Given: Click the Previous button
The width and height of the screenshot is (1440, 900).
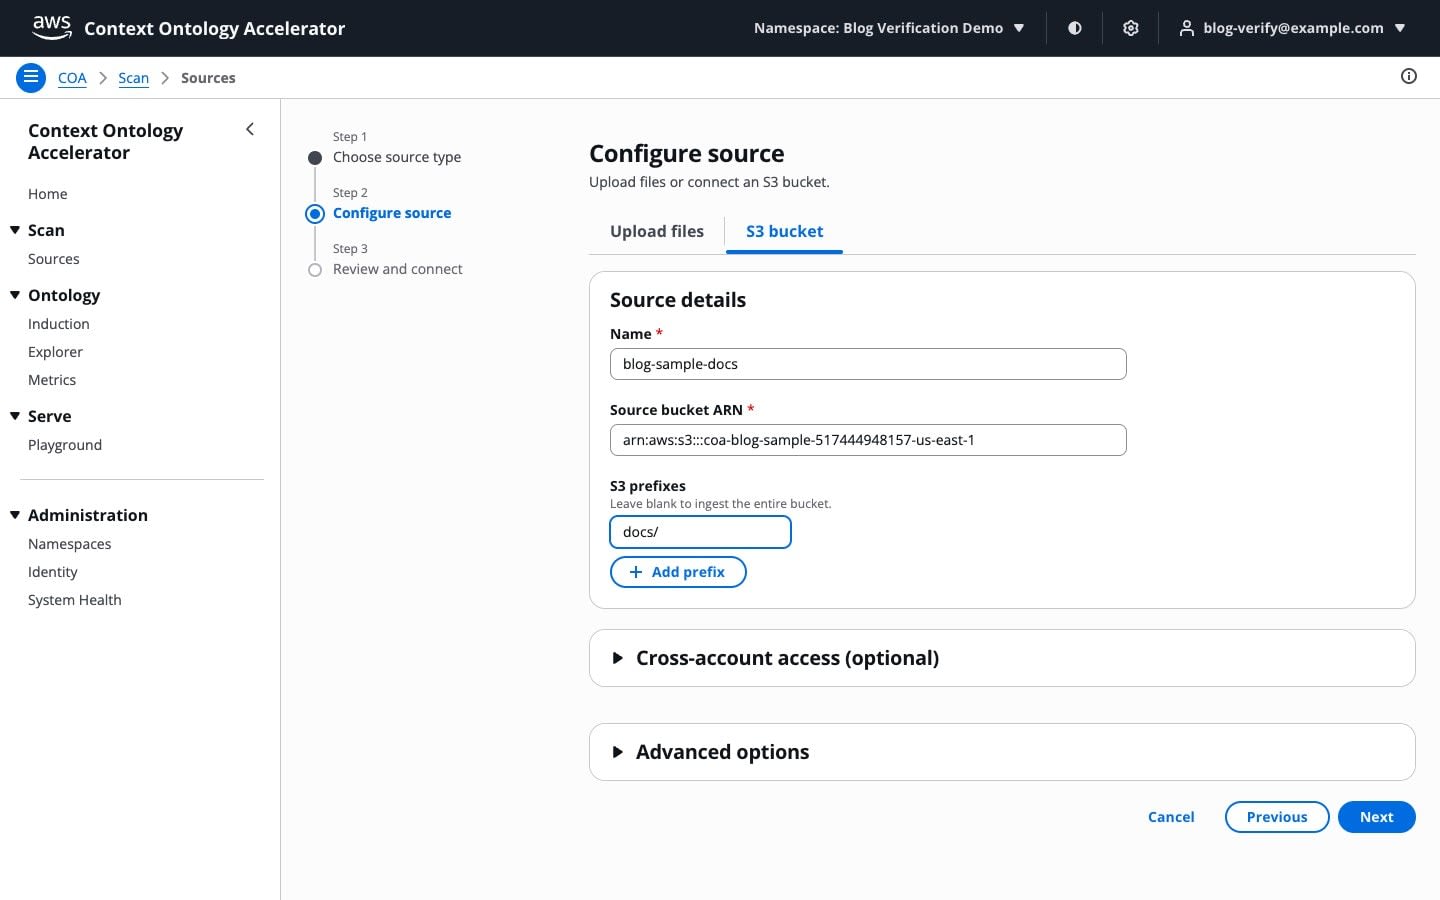Looking at the screenshot, I should 1277,817.
